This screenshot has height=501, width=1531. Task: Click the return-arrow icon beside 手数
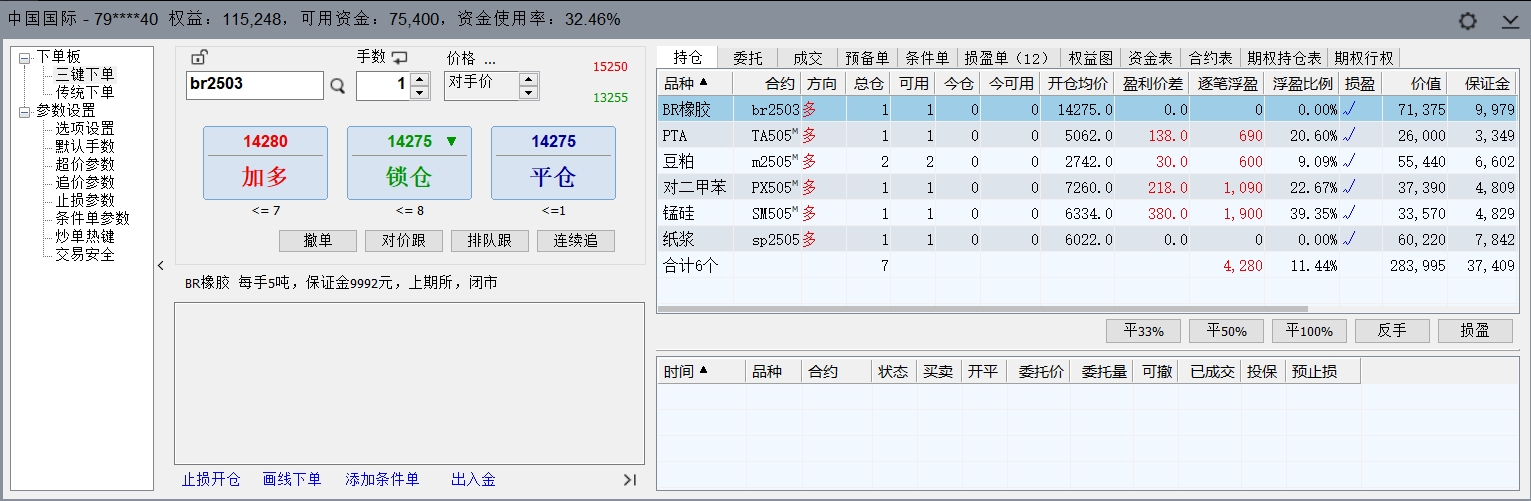(x=400, y=58)
